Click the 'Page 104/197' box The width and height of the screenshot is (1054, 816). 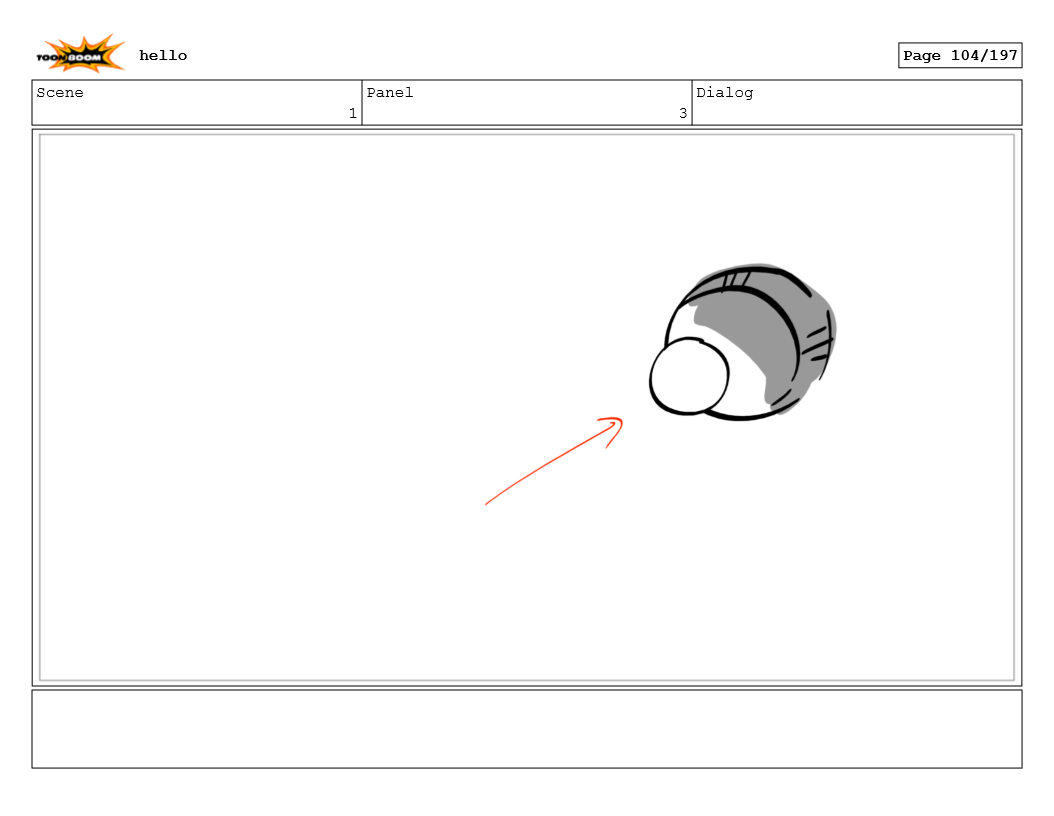click(960, 56)
